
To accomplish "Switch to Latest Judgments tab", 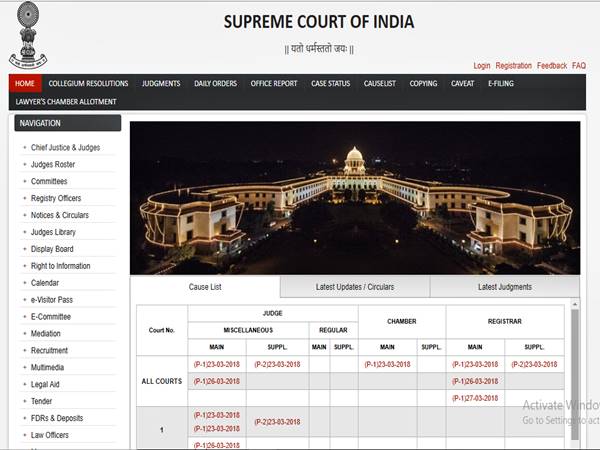I will [505, 287].
